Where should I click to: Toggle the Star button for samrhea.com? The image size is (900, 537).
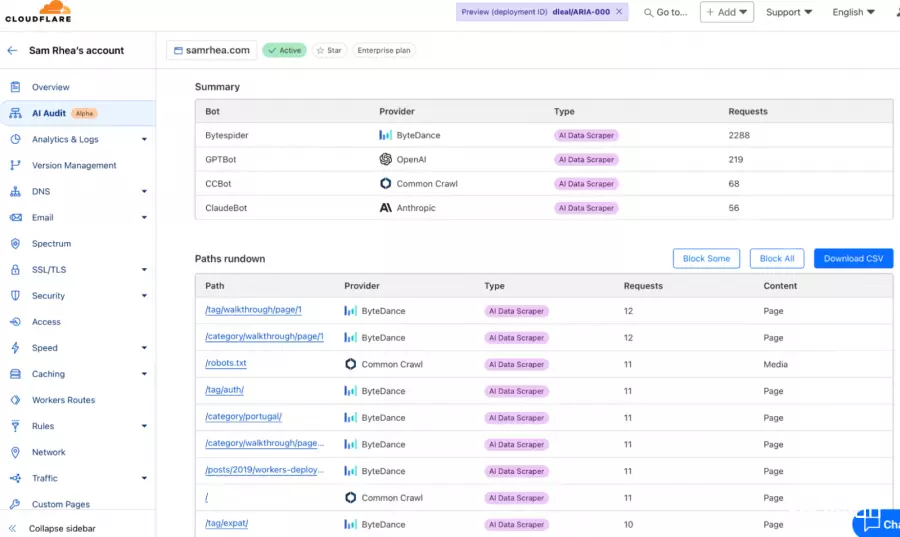click(x=329, y=50)
